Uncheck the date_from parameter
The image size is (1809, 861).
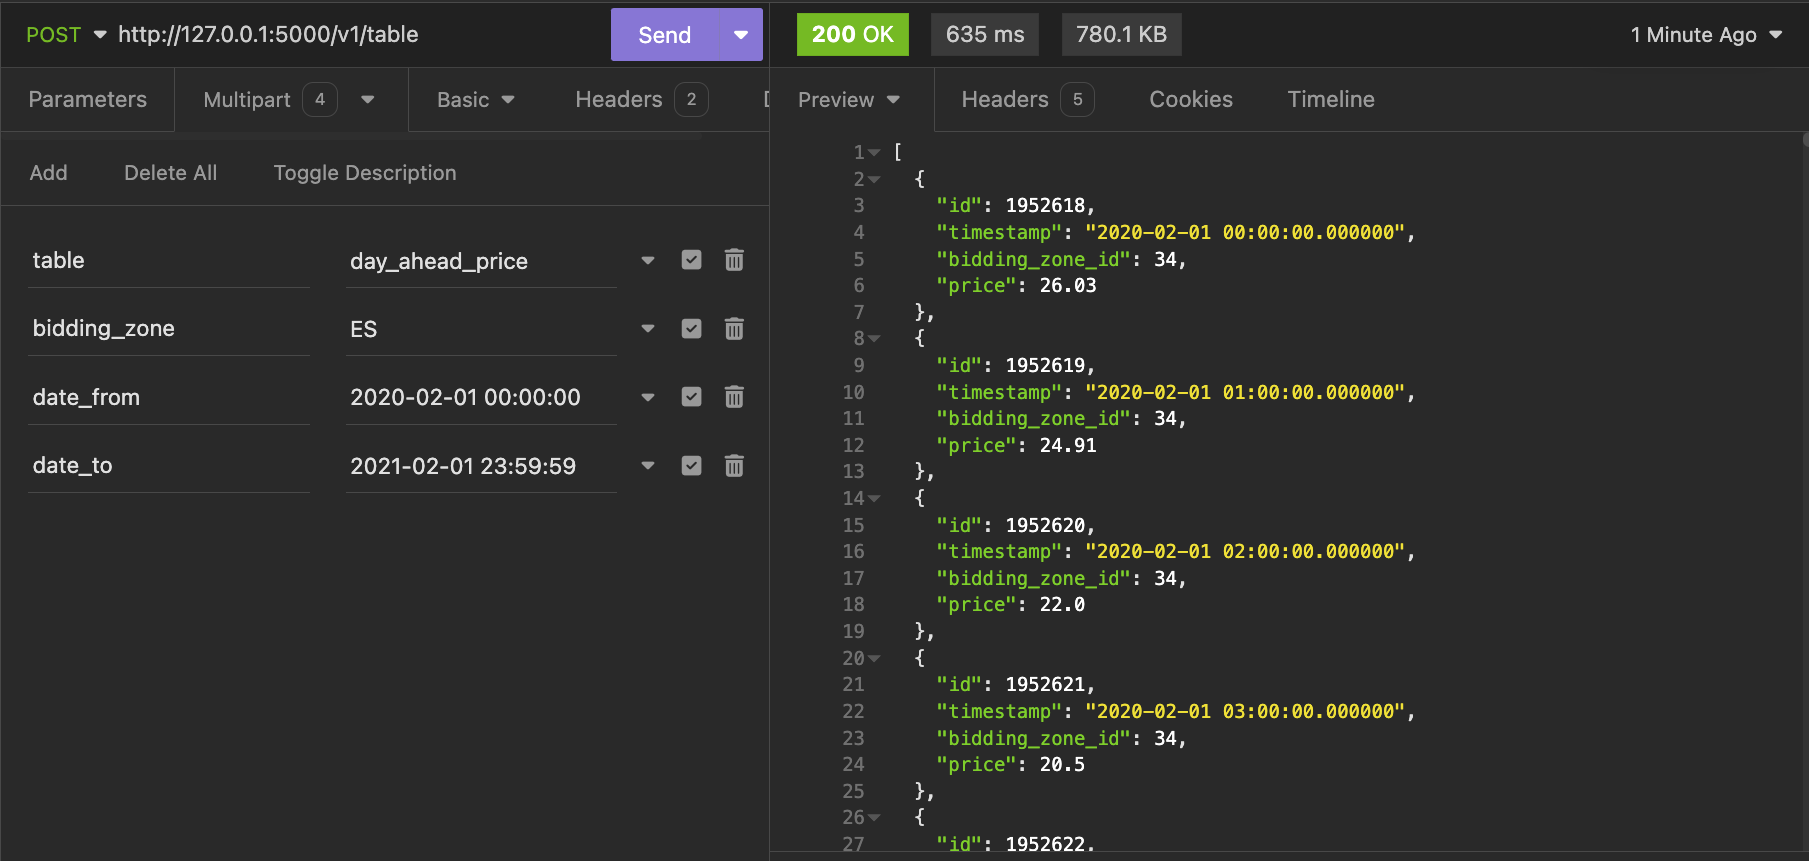pos(691,397)
